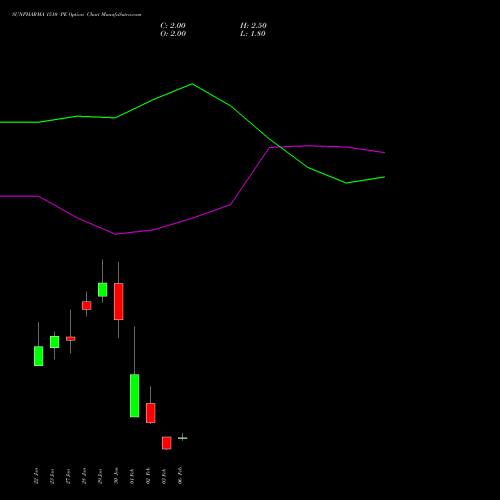Select the tall green candlestick for 01 Feb
Screen dimensions: 500x500
pos(135,395)
